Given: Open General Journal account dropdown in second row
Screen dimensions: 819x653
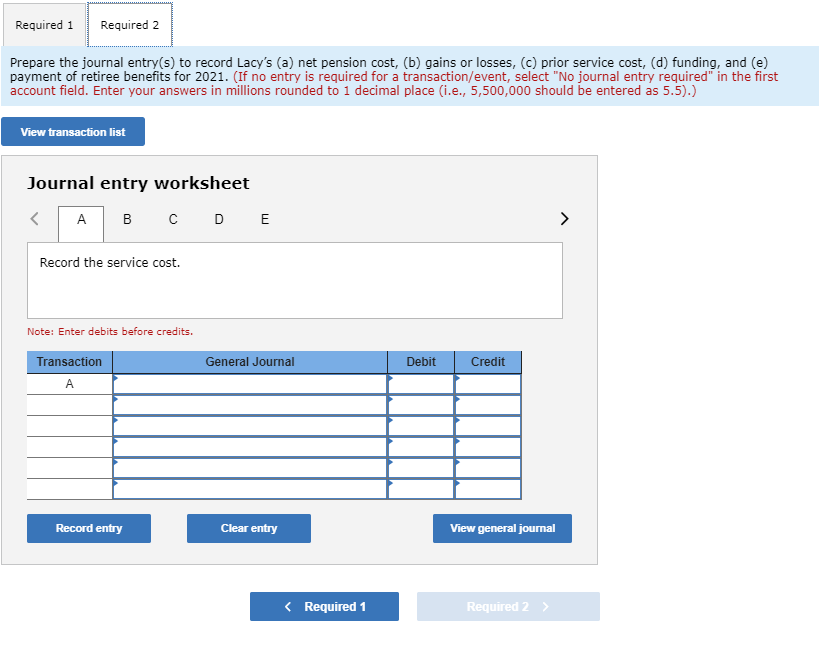Looking at the screenshot, I should coord(250,405).
